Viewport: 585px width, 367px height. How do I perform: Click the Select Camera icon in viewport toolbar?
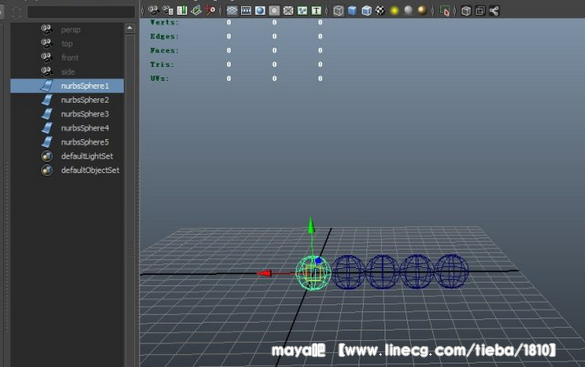[x=153, y=10]
